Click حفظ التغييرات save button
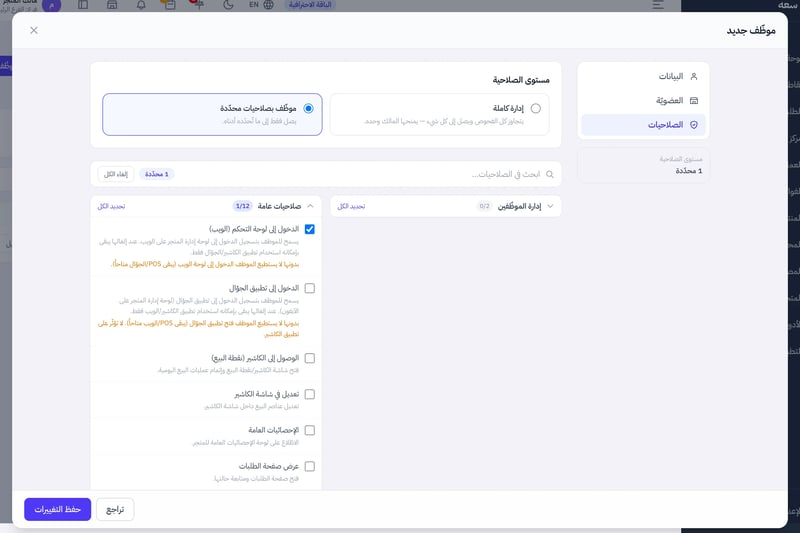 58,510
